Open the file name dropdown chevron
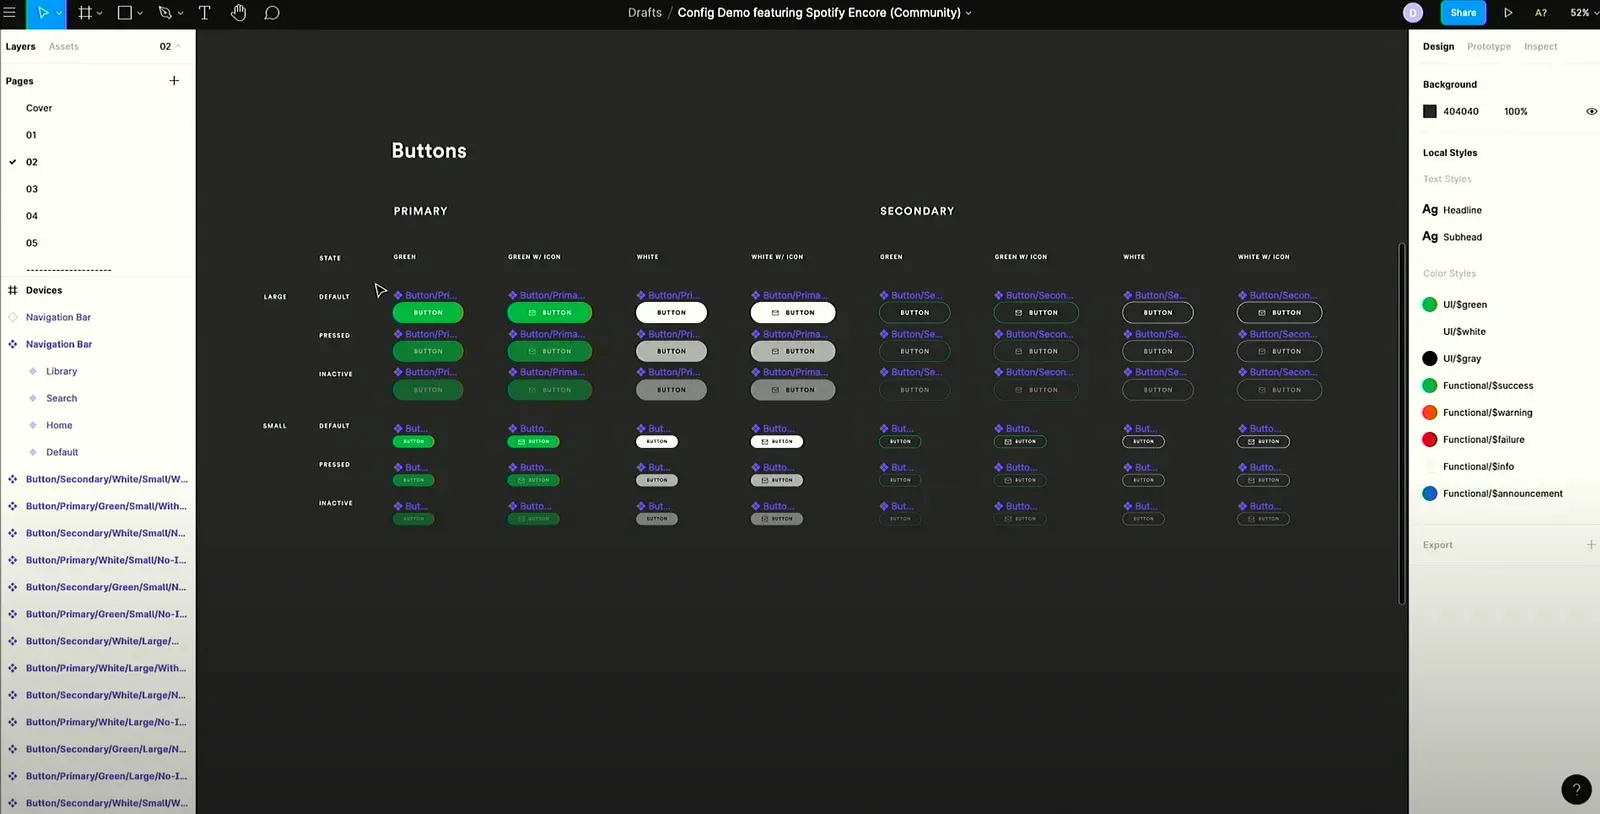This screenshot has height=814, width=1600. [968, 13]
